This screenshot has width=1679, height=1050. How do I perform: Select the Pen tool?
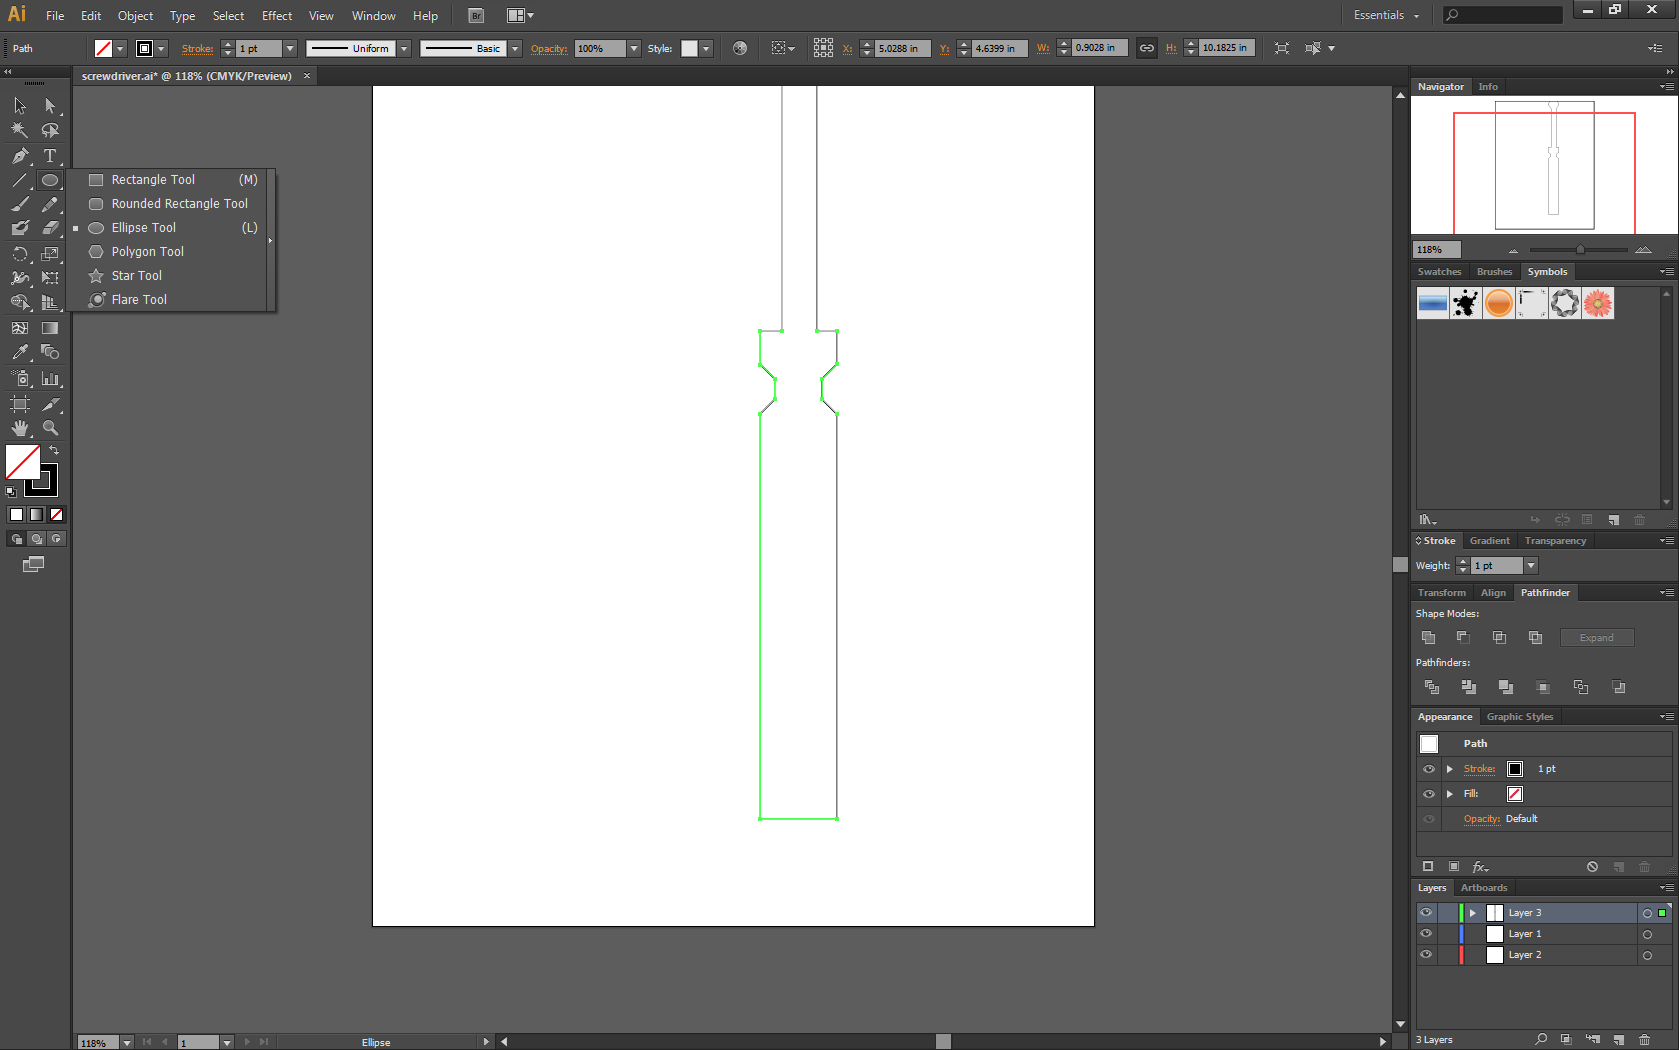pos(19,156)
